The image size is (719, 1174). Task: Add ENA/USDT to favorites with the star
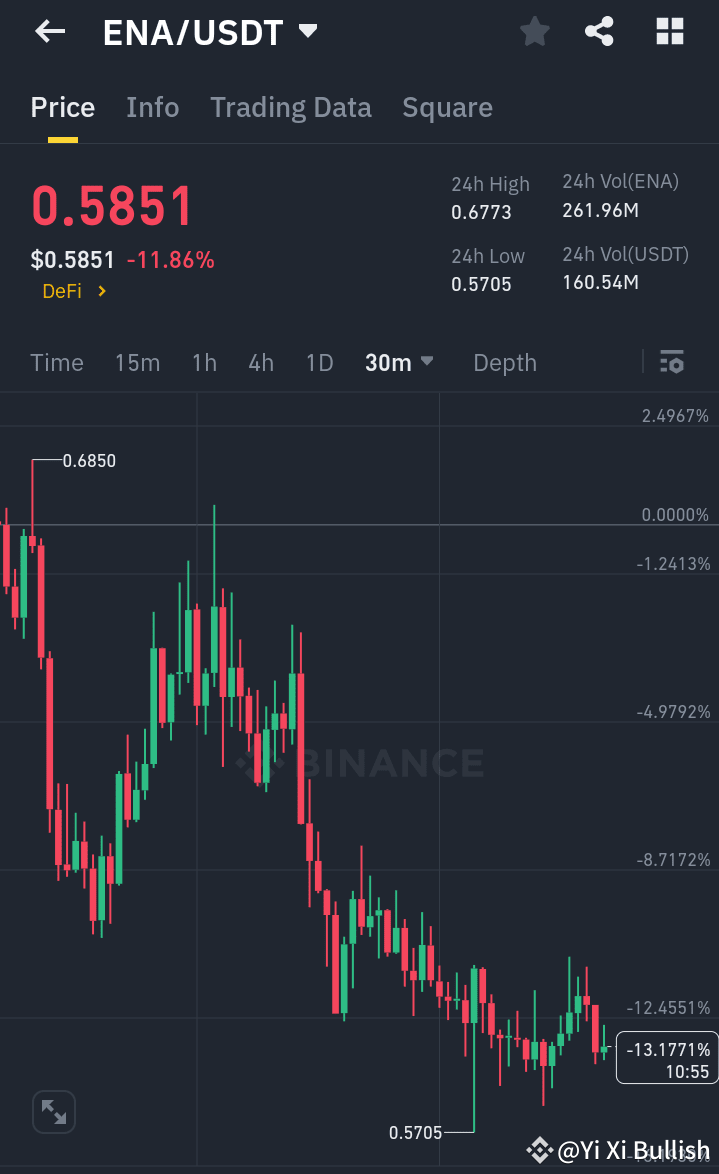coord(534,31)
